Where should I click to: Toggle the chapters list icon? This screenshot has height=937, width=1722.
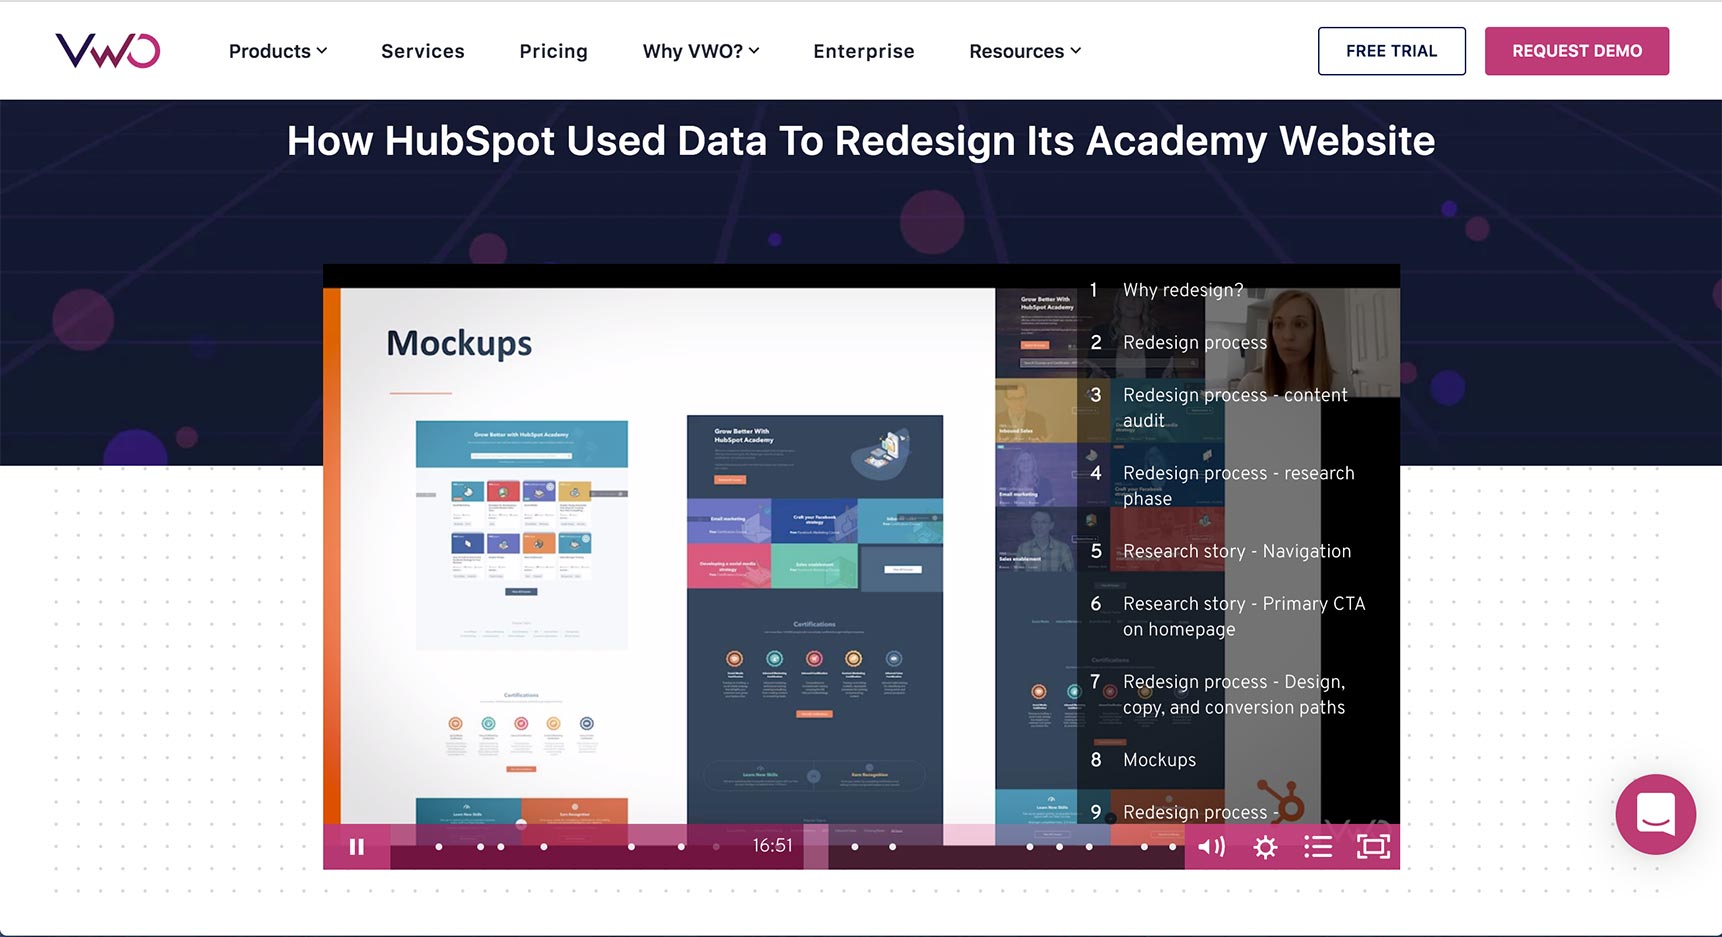click(1318, 847)
